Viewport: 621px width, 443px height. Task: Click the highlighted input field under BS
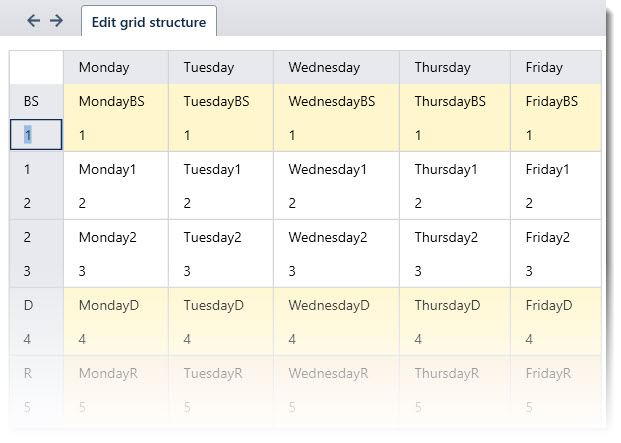tap(36, 134)
